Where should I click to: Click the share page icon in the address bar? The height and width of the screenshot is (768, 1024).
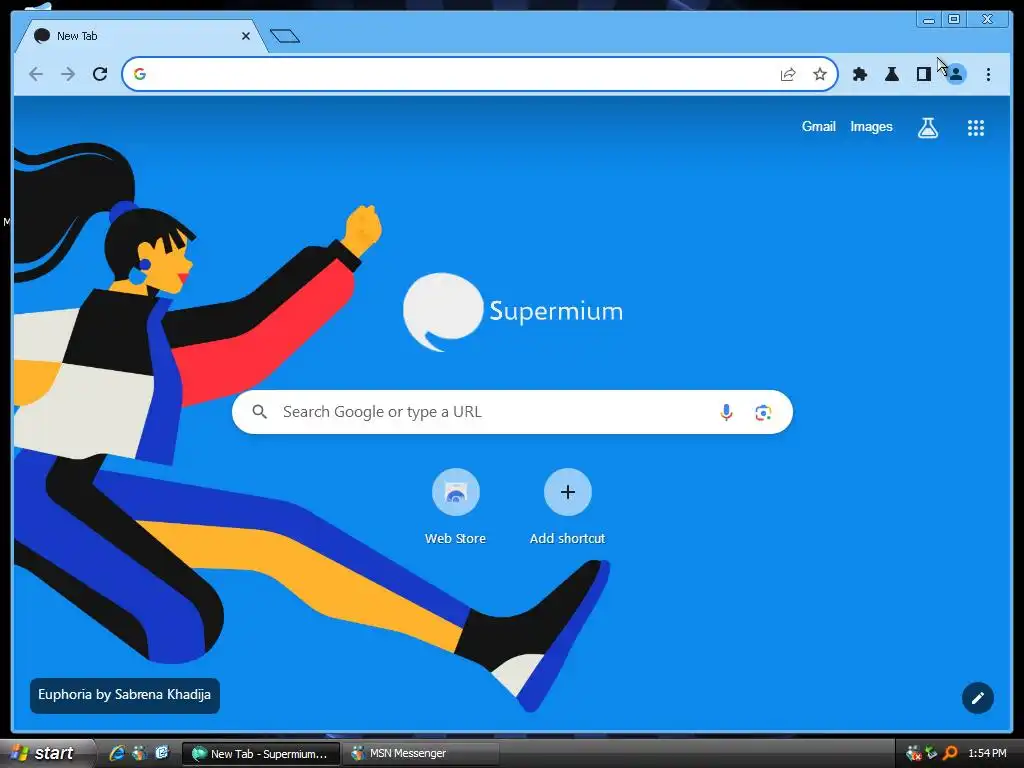pyautogui.click(x=788, y=74)
